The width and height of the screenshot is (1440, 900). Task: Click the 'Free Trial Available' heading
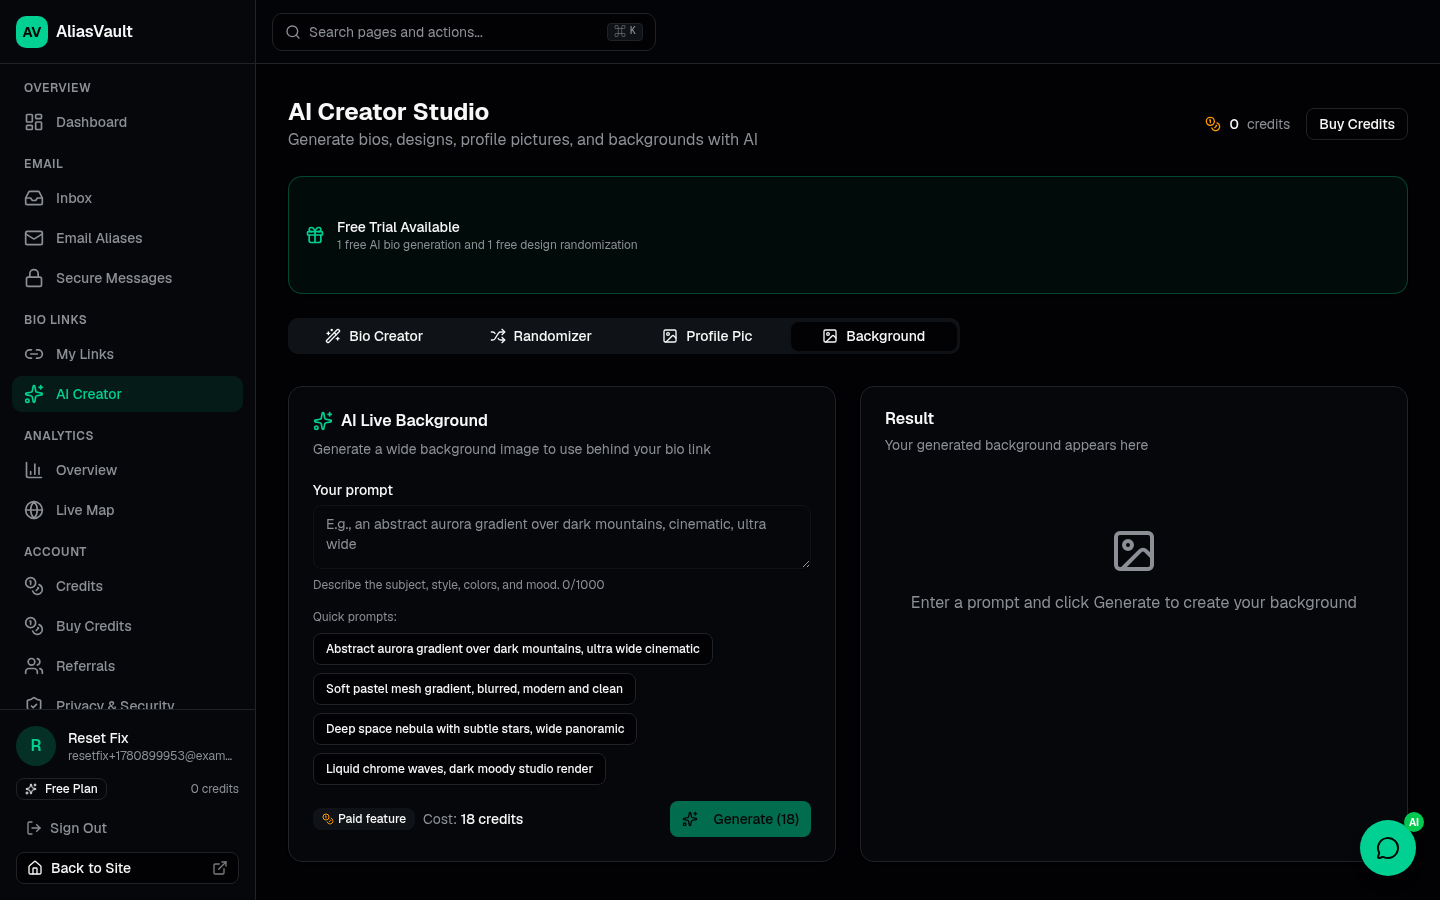398,227
